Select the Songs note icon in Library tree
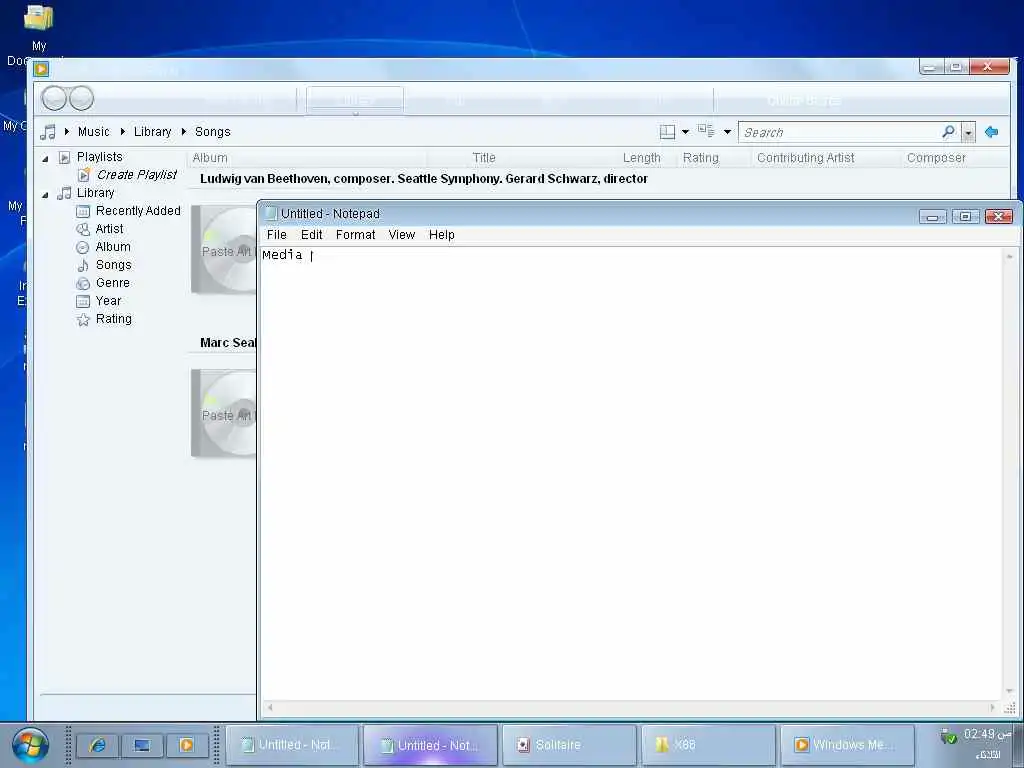This screenshot has width=1024, height=768. (x=83, y=265)
